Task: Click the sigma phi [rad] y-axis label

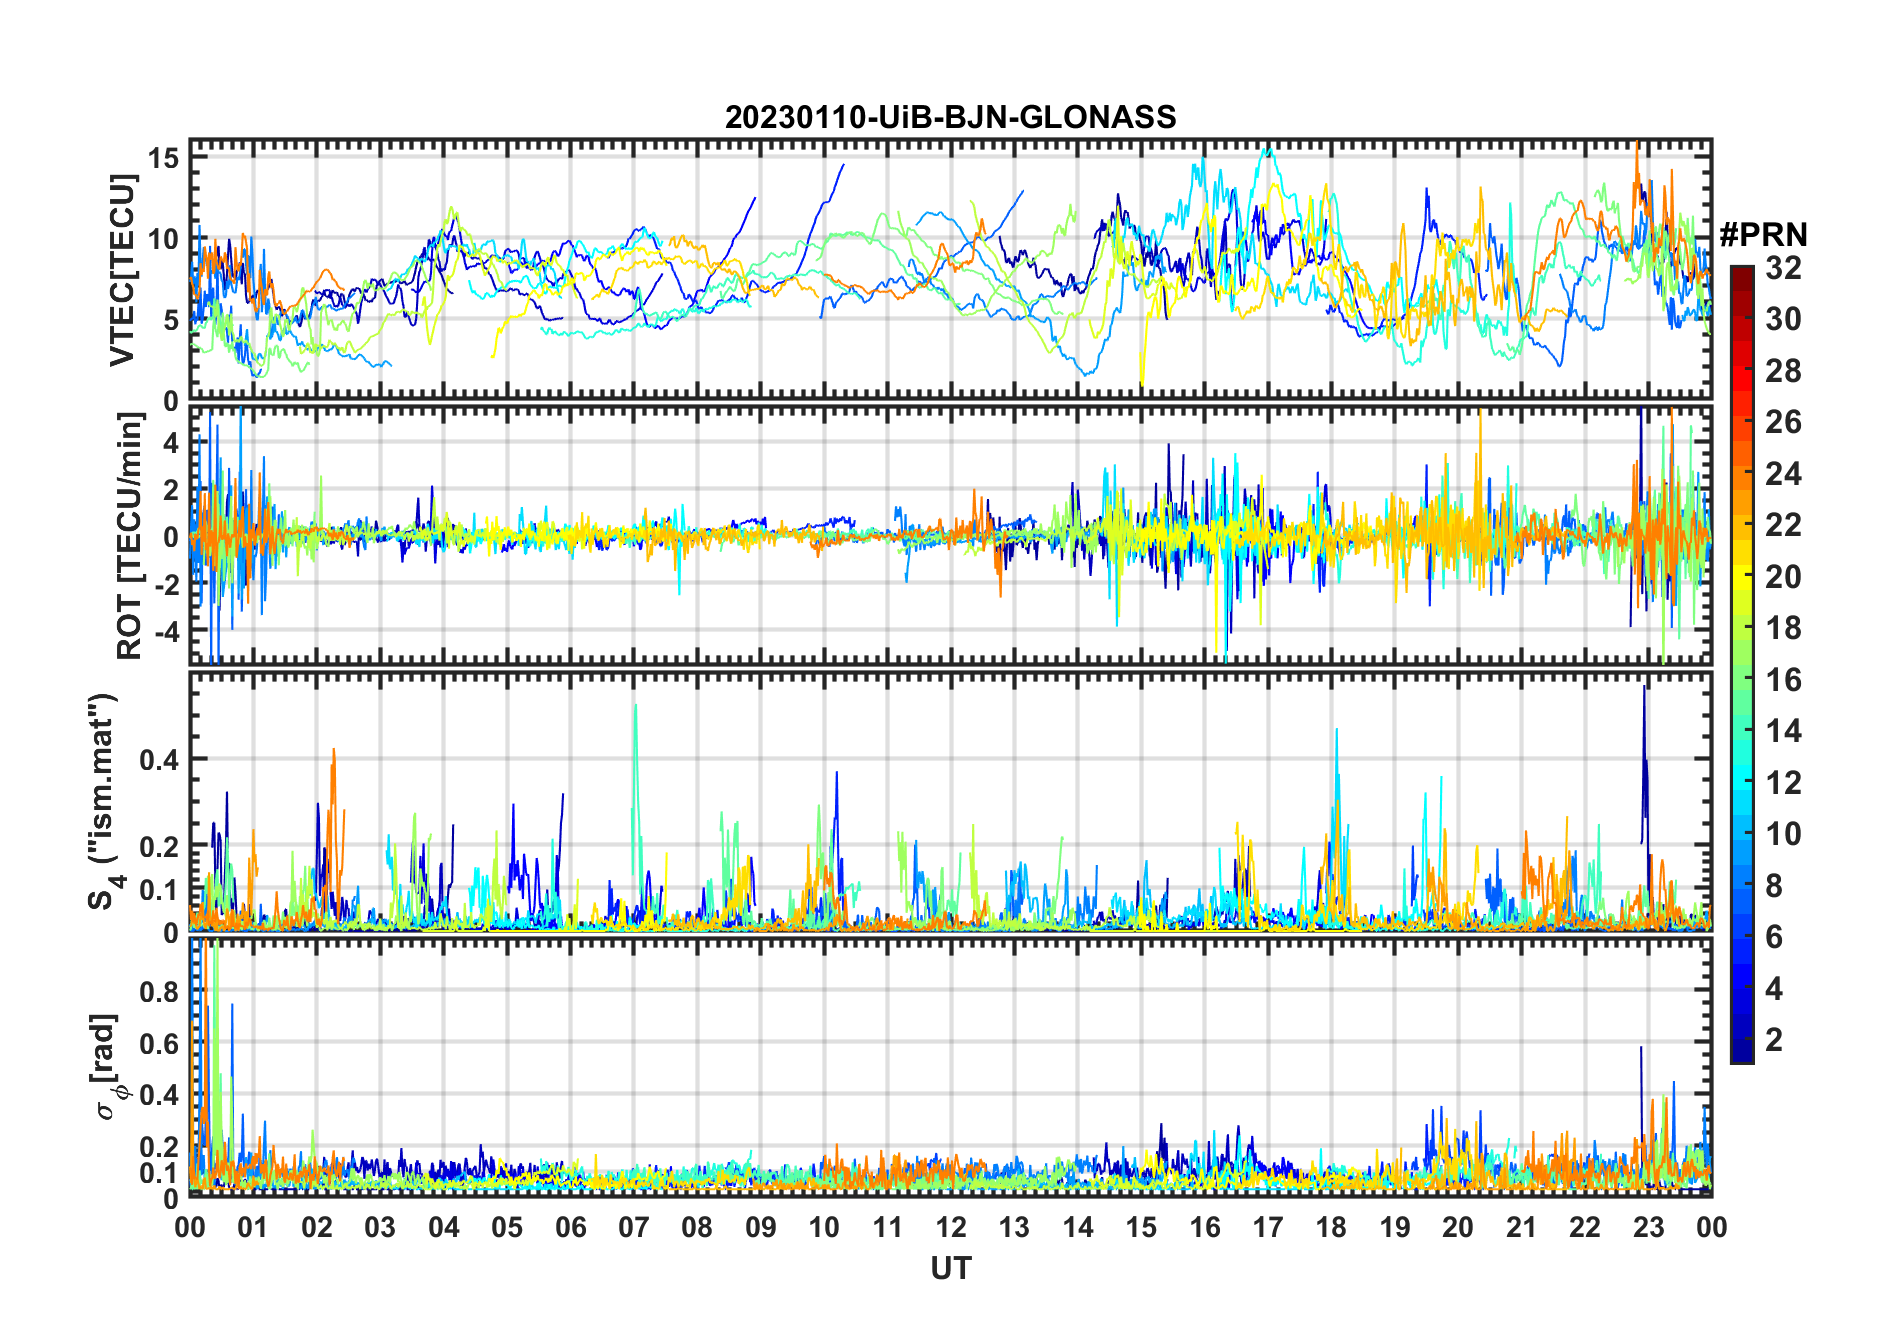Action: 107,1066
